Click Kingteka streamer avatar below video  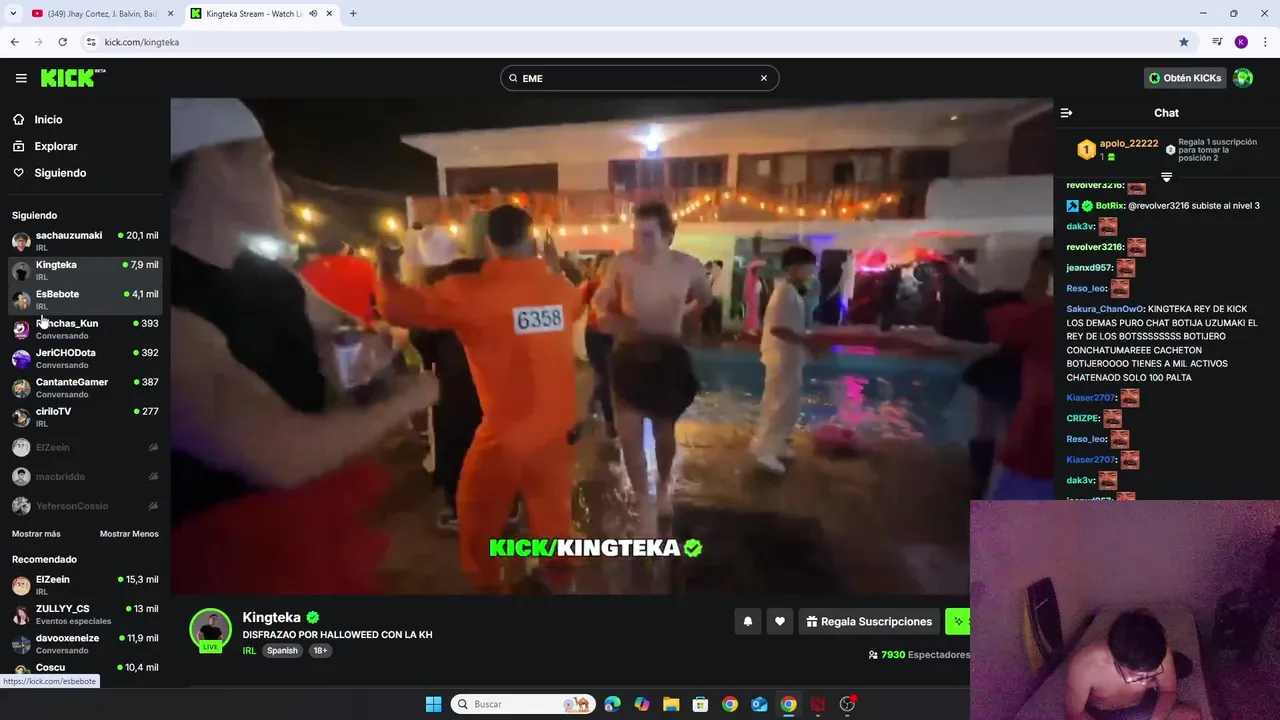pyautogui.click(x=211, y=630)
